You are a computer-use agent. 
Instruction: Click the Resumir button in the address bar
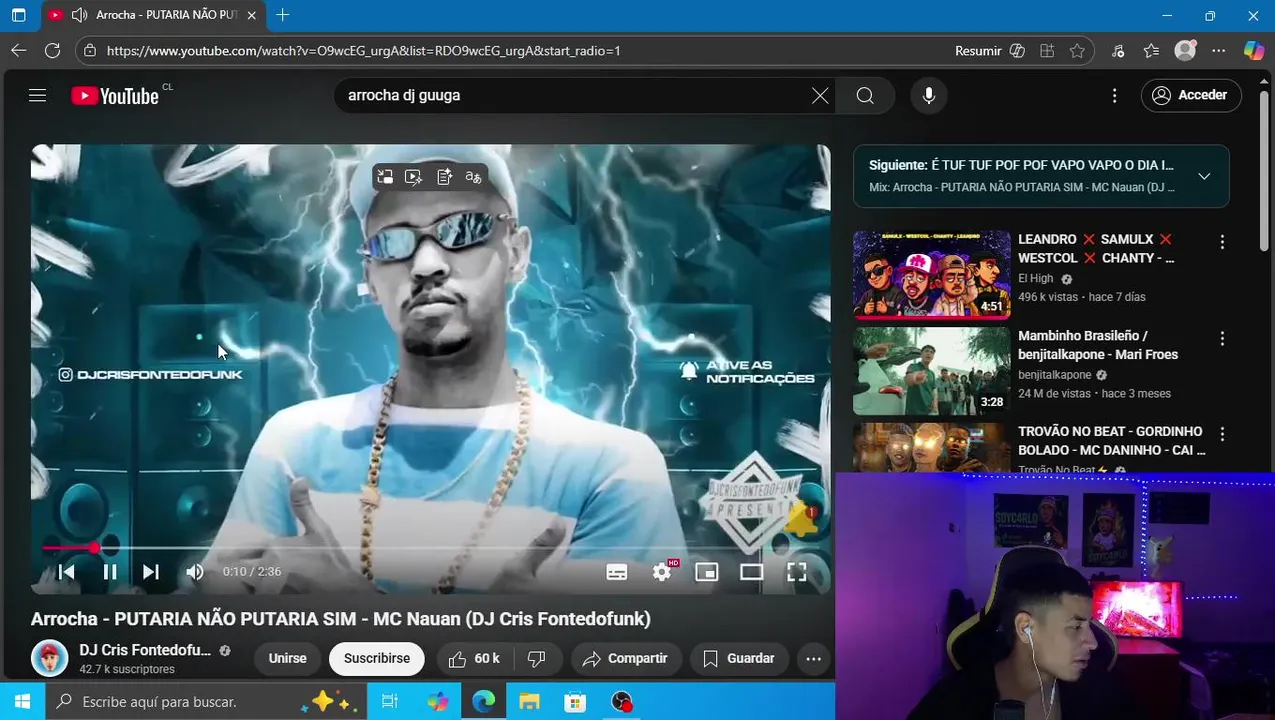pos(978,50)
